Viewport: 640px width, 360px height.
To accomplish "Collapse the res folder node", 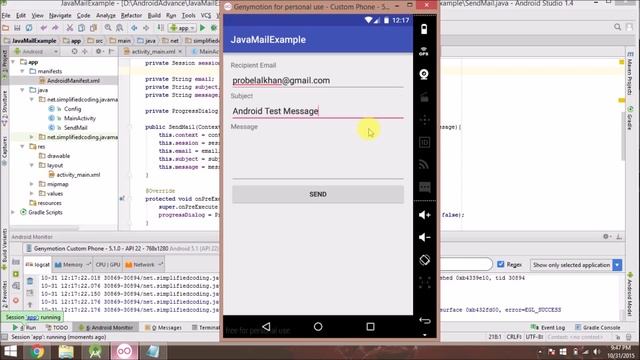I will [x=22, y=146].
